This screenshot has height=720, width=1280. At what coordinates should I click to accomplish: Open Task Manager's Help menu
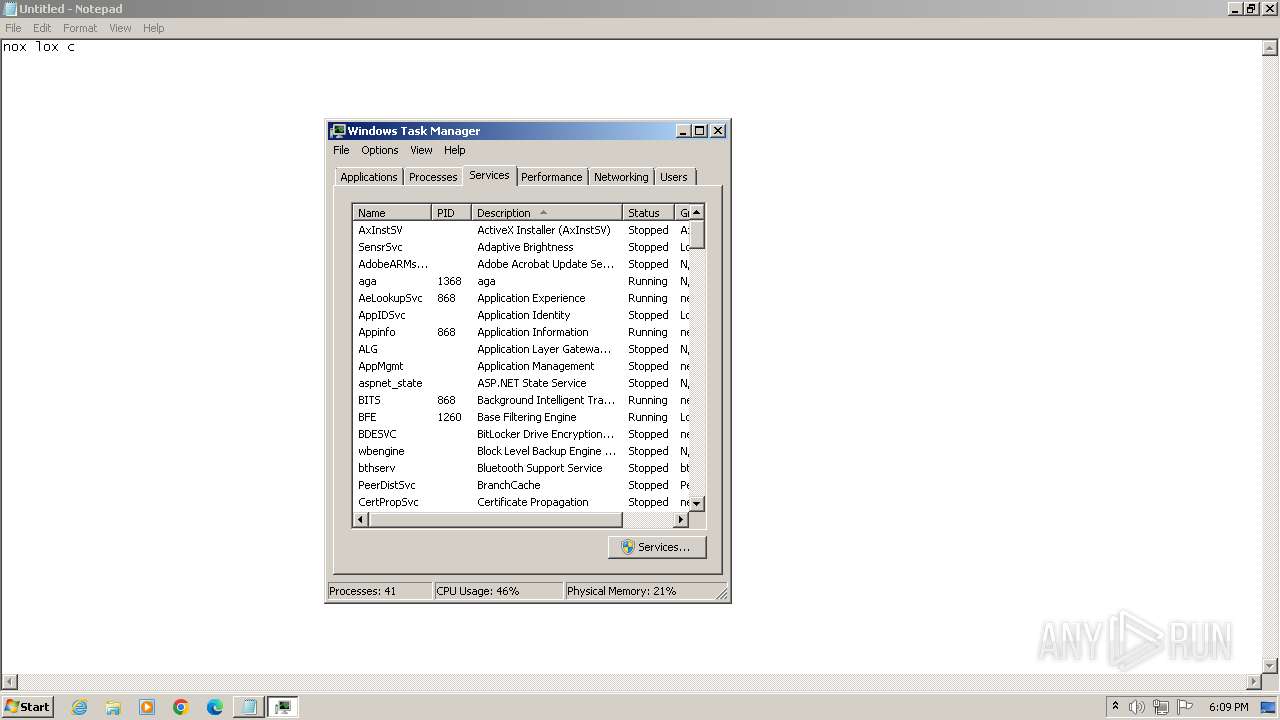pos(455,150)
